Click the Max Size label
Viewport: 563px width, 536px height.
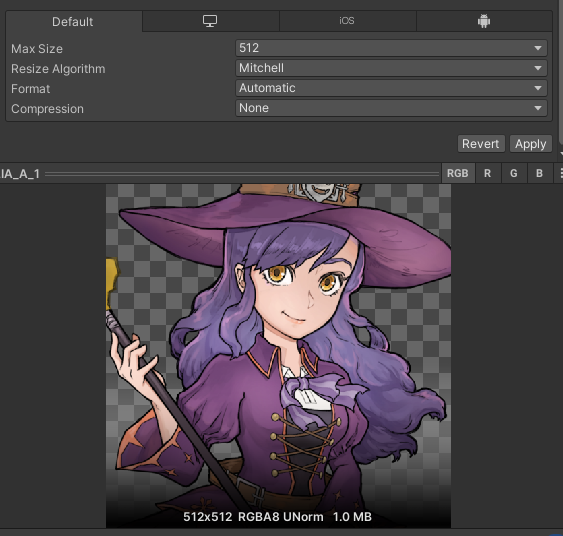tap(37, 49)
